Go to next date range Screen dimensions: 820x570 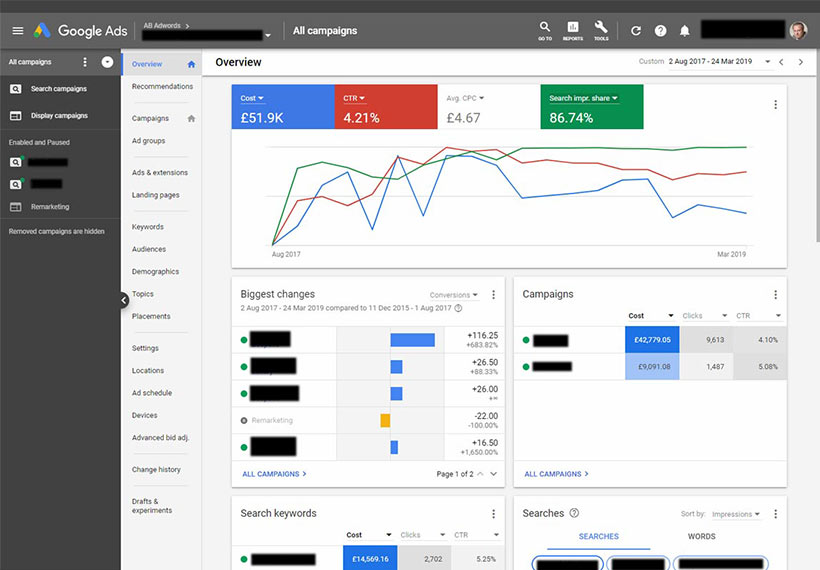[x=801, y=62]
